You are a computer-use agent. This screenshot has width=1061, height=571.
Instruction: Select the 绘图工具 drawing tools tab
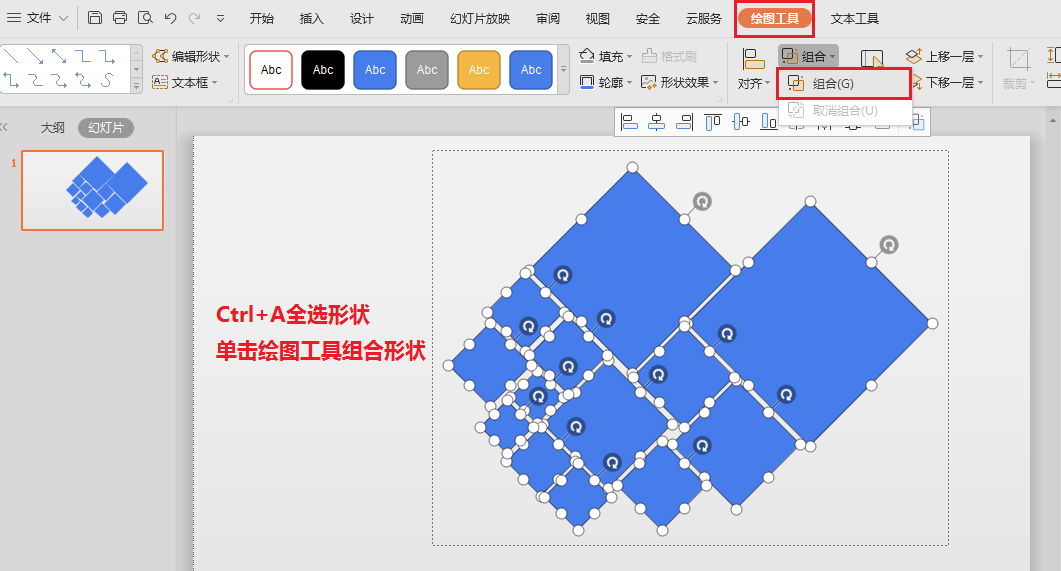click(775, 18)
